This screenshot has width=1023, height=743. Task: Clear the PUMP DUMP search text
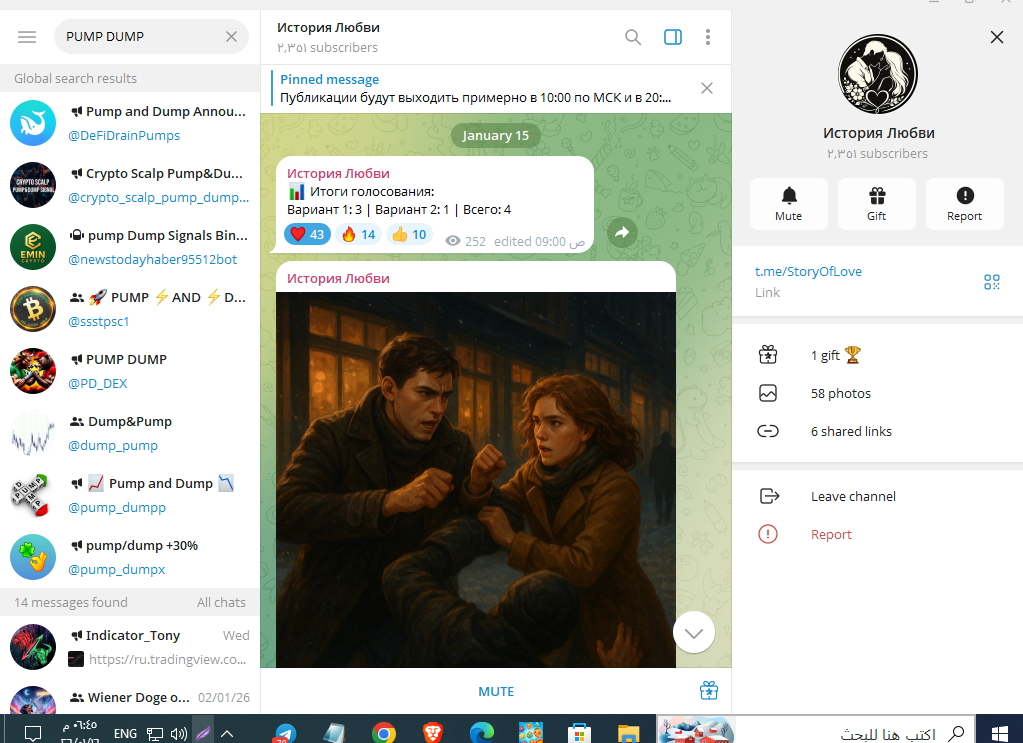click(x=232, y=37)
